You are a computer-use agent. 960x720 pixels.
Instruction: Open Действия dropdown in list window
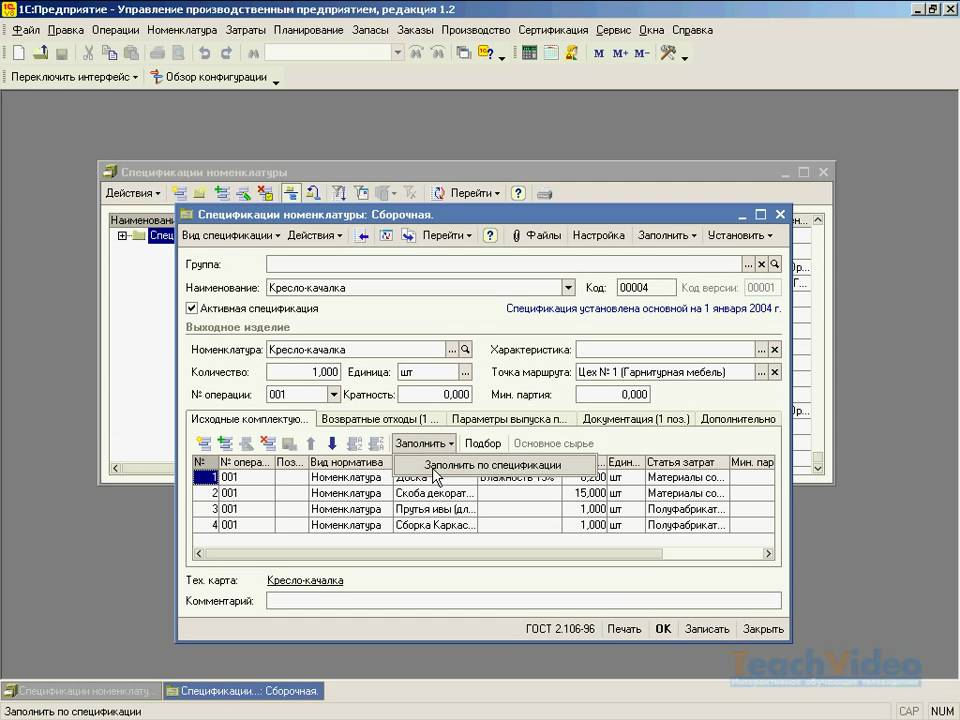click(133, 193)
